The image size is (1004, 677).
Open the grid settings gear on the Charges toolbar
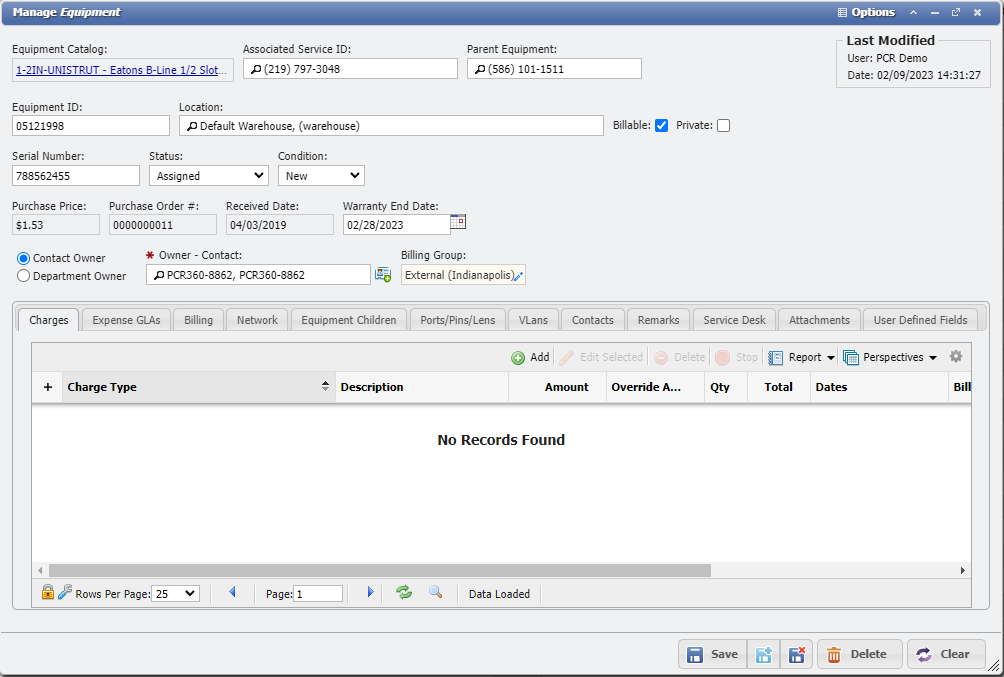[956, 356]
